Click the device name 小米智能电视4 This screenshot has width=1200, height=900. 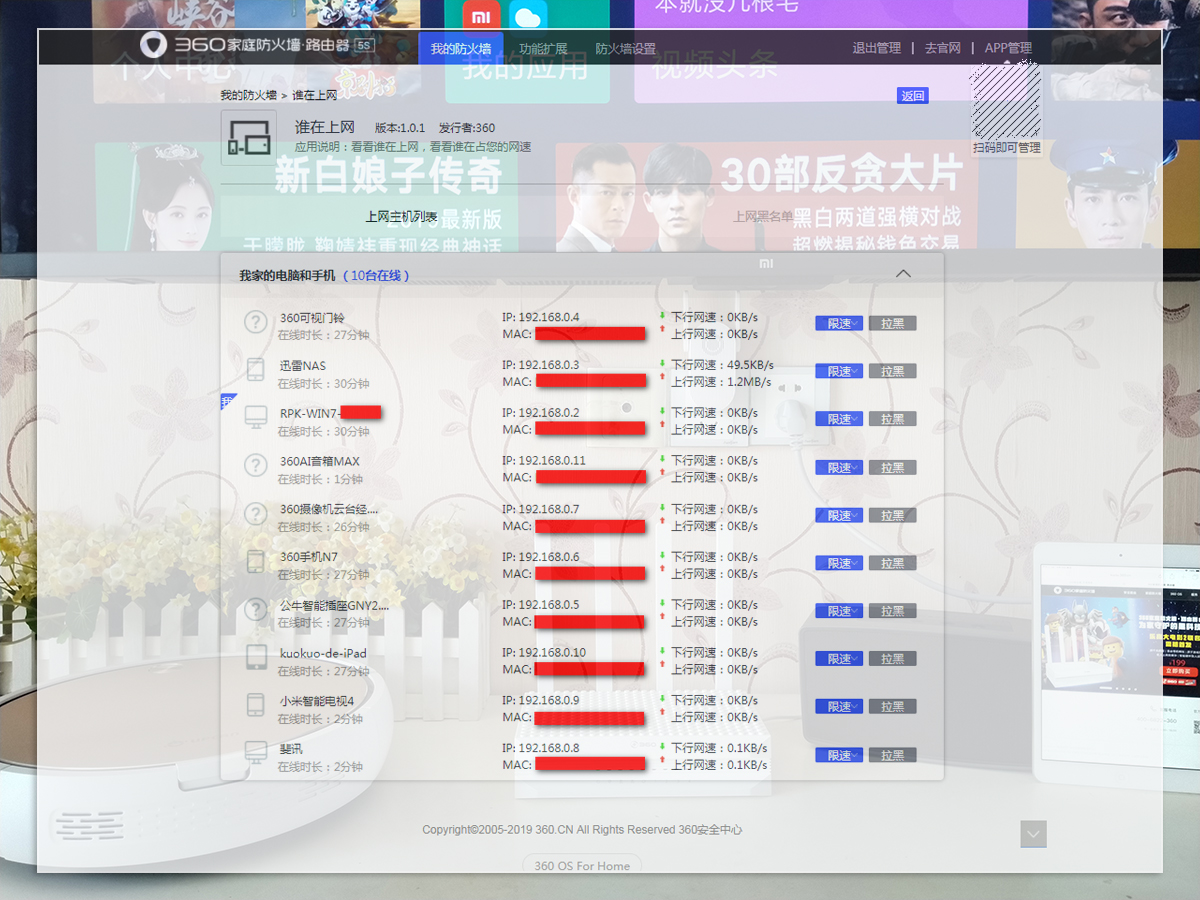[x=317, y=701]
